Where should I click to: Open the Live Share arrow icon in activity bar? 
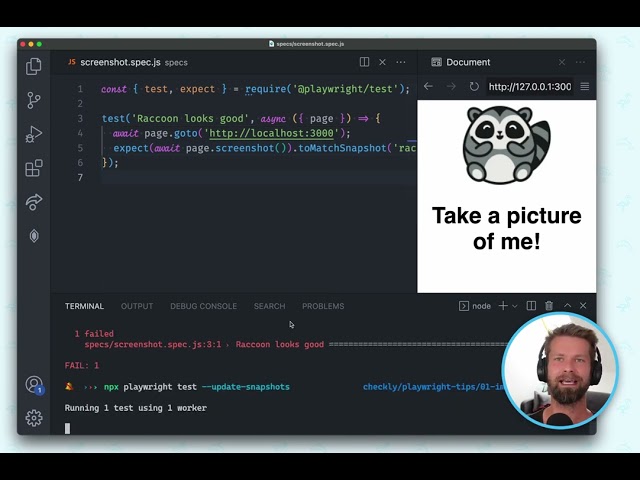click(x=34, y=202)
